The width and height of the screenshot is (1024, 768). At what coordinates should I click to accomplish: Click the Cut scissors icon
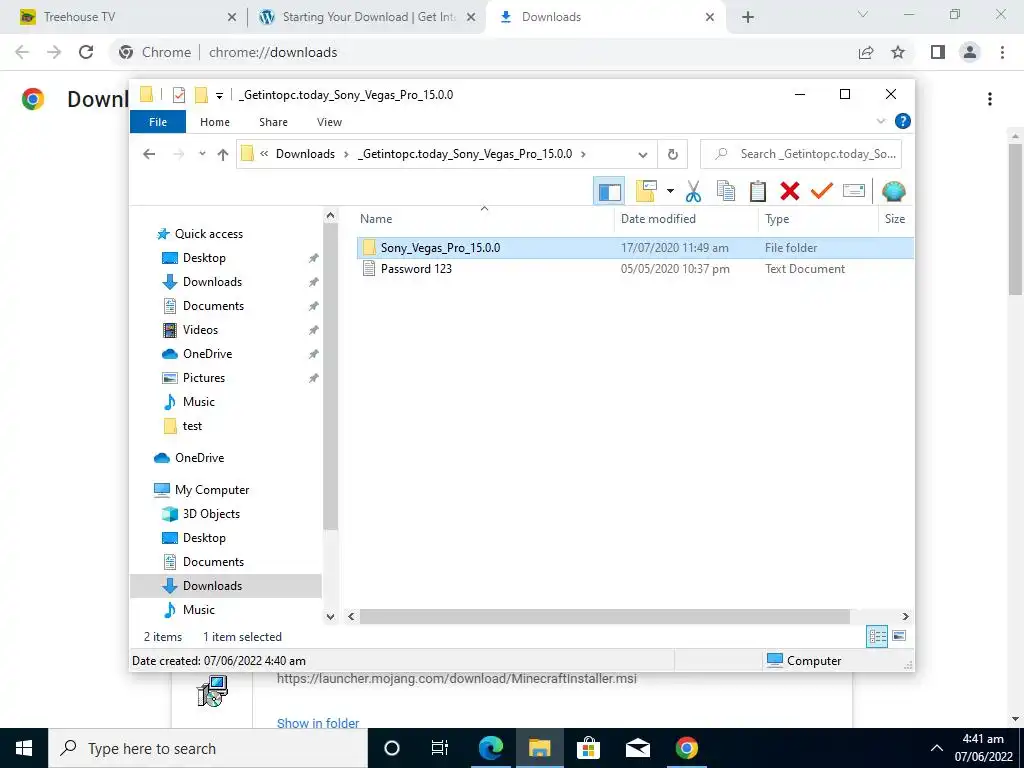pyautogui.click(x=693, y=191)
